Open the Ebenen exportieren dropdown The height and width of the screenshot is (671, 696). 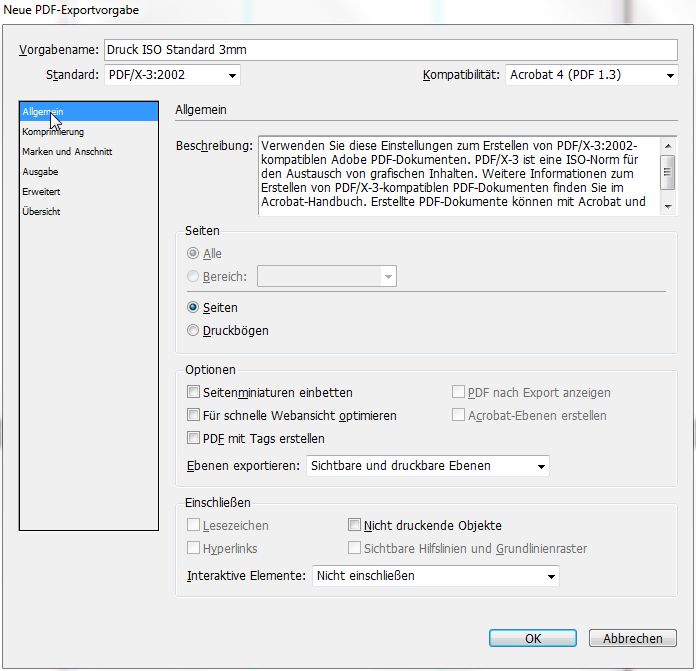(x=428, y=466)
